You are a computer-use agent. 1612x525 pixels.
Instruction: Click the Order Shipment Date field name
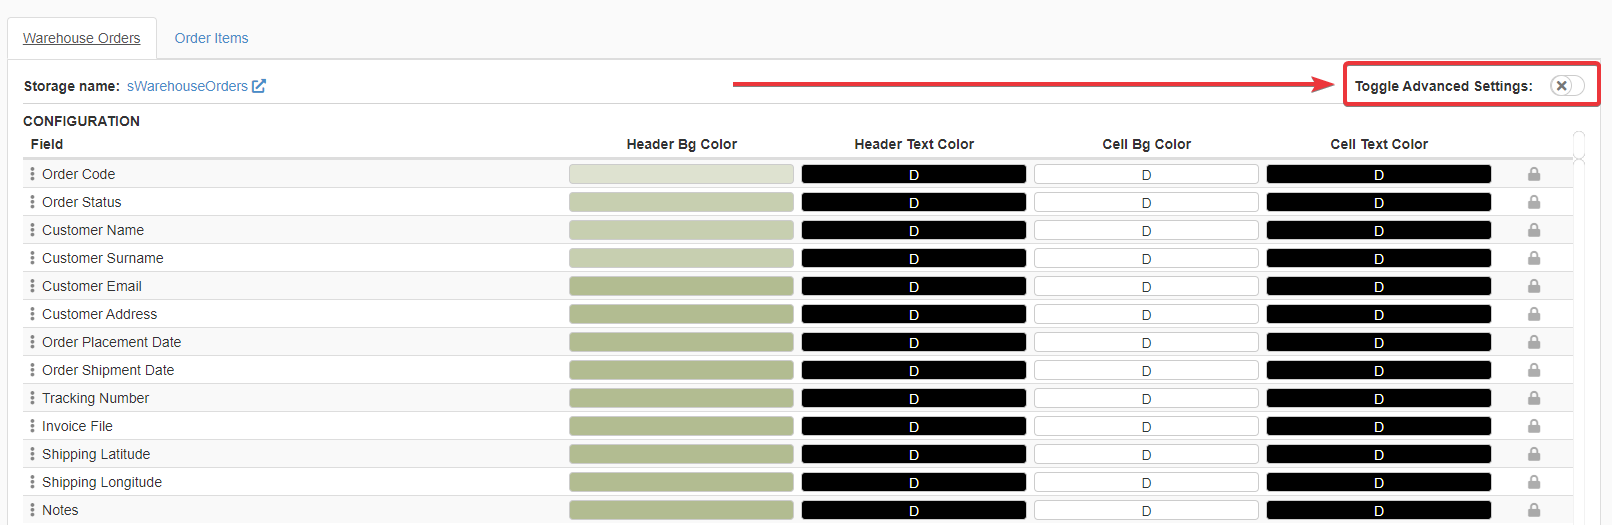click(108, 370)
